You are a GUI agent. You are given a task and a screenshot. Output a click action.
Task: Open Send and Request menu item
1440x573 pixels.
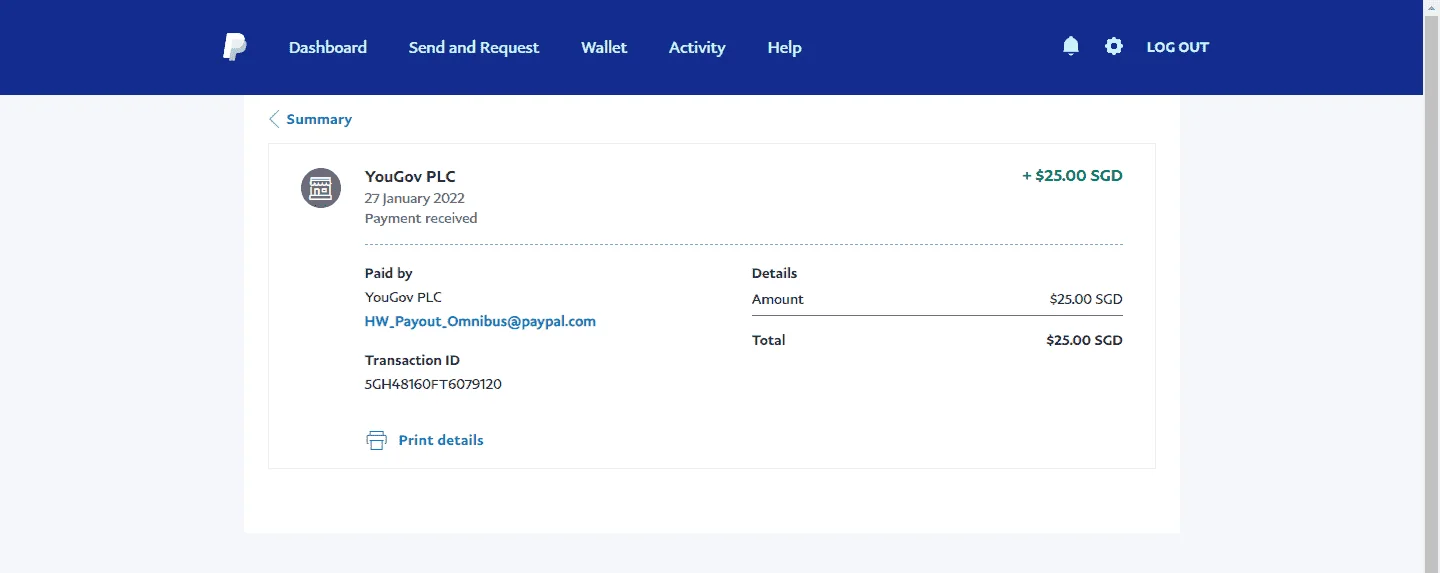pos(474,47)
